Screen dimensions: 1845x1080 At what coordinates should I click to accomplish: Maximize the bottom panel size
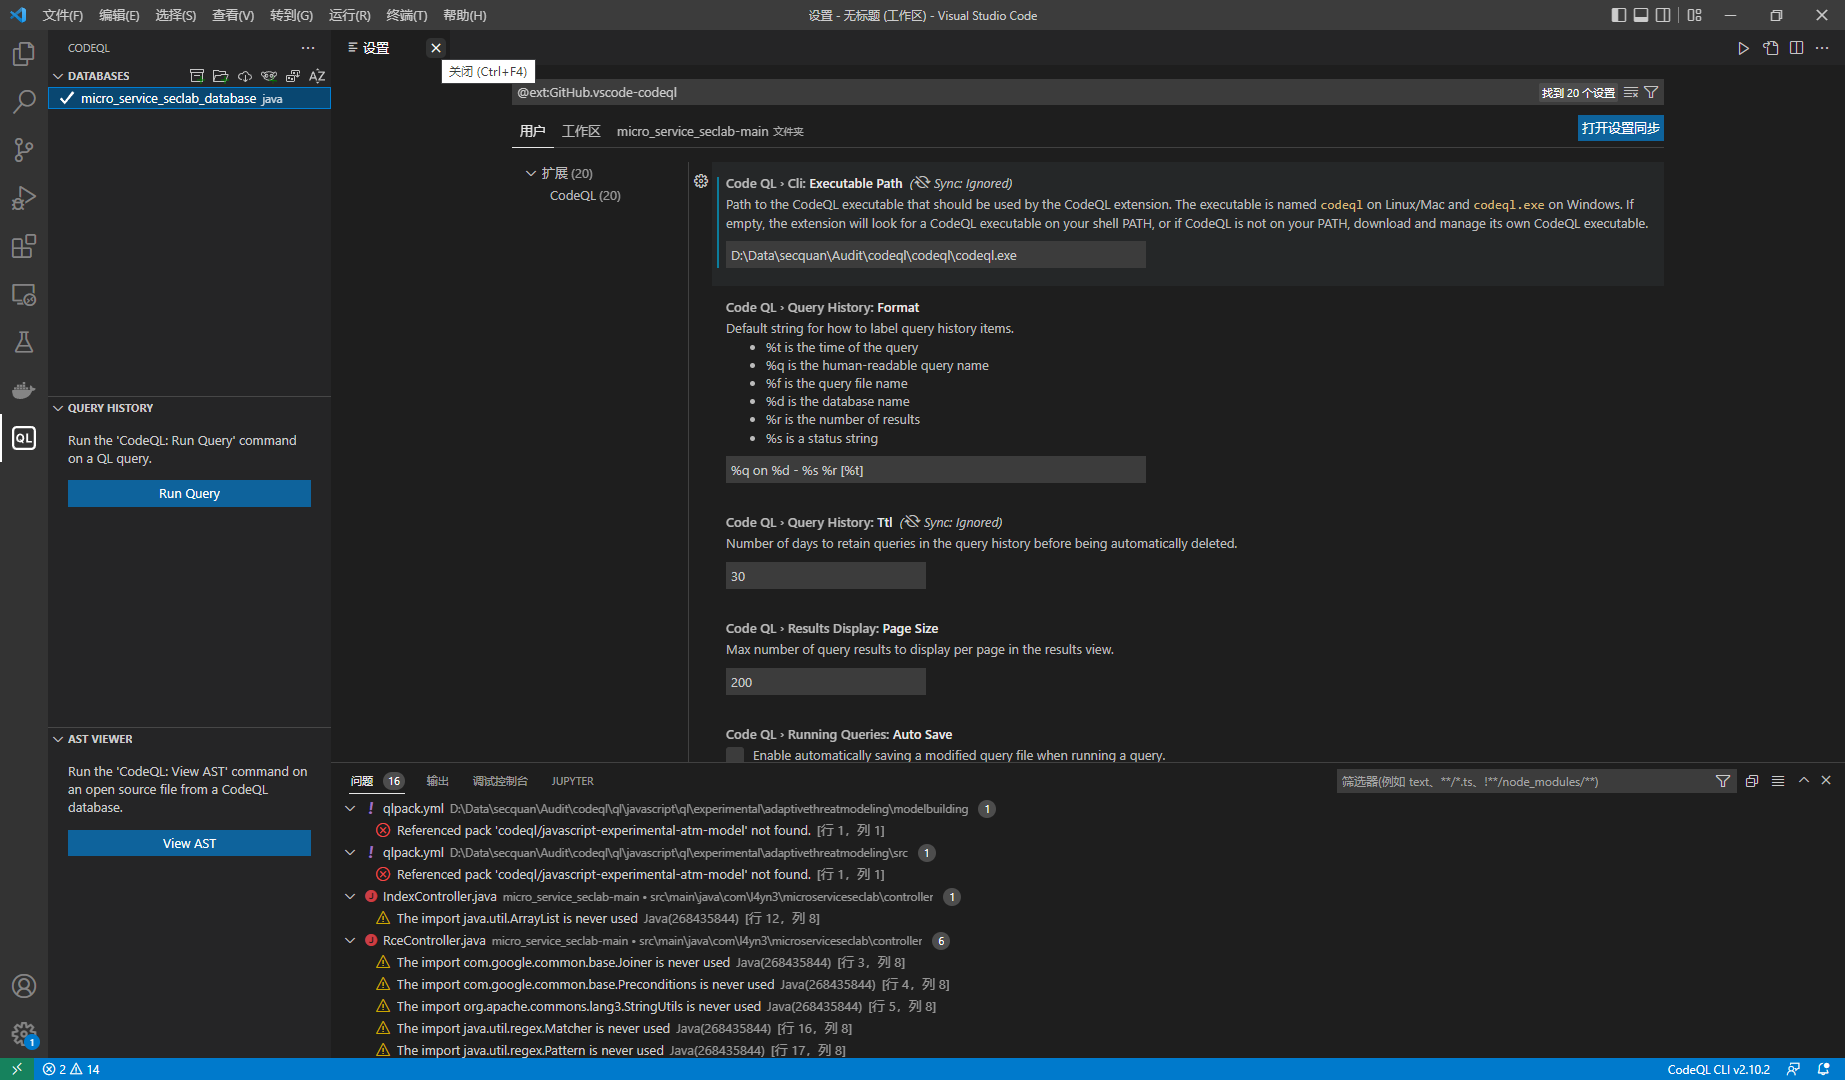tap(1804, 781)
